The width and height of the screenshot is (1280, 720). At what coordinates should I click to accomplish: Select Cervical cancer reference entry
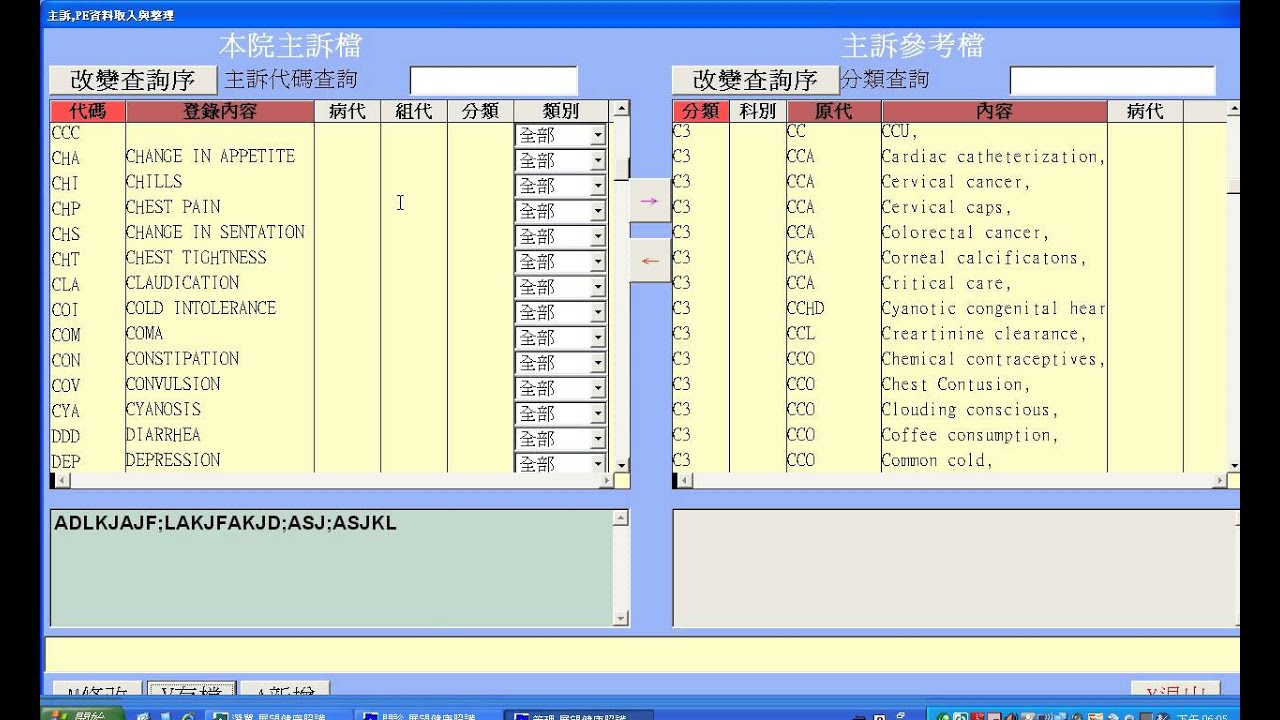[x=955, y=182]
